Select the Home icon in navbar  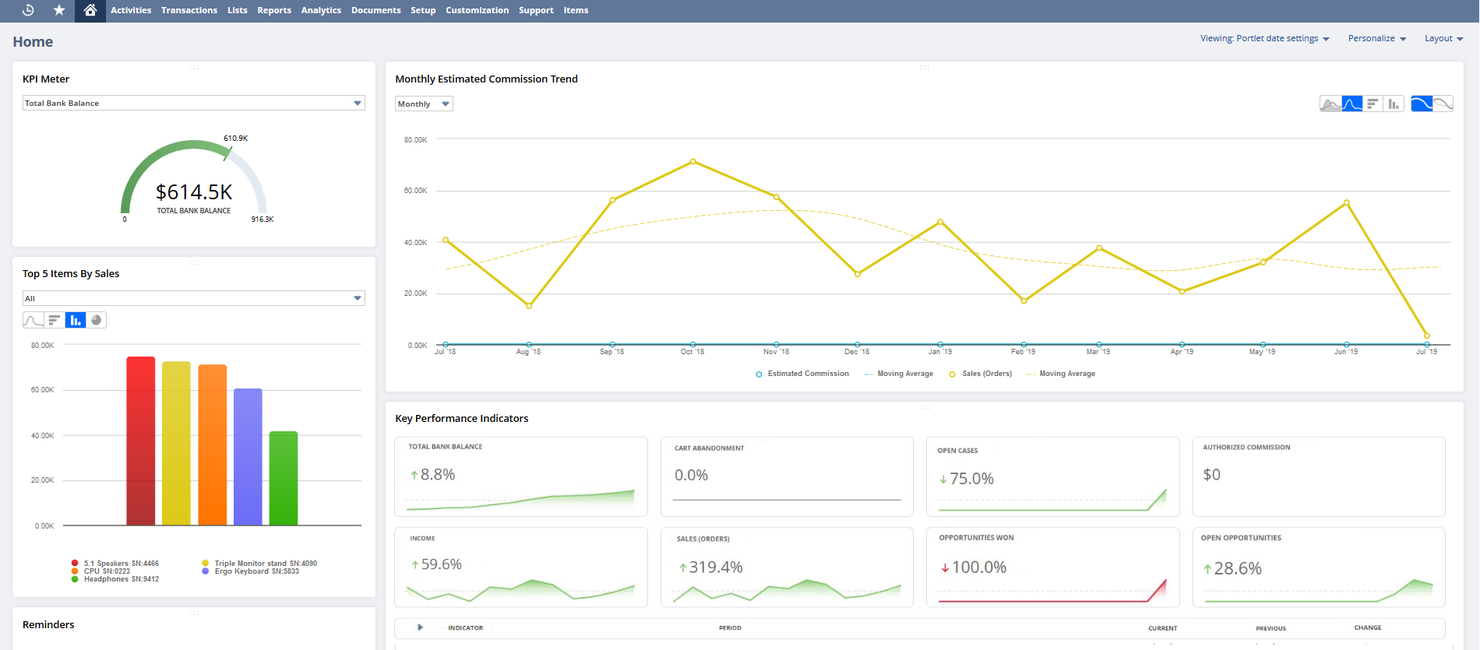tap(89, 10)
